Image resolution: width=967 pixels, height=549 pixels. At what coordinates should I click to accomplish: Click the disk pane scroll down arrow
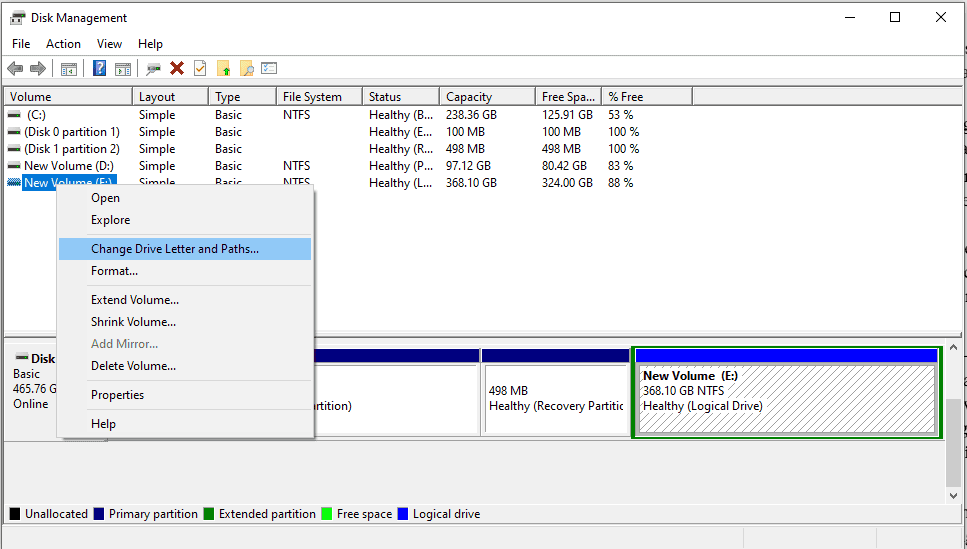pos(953,495)
